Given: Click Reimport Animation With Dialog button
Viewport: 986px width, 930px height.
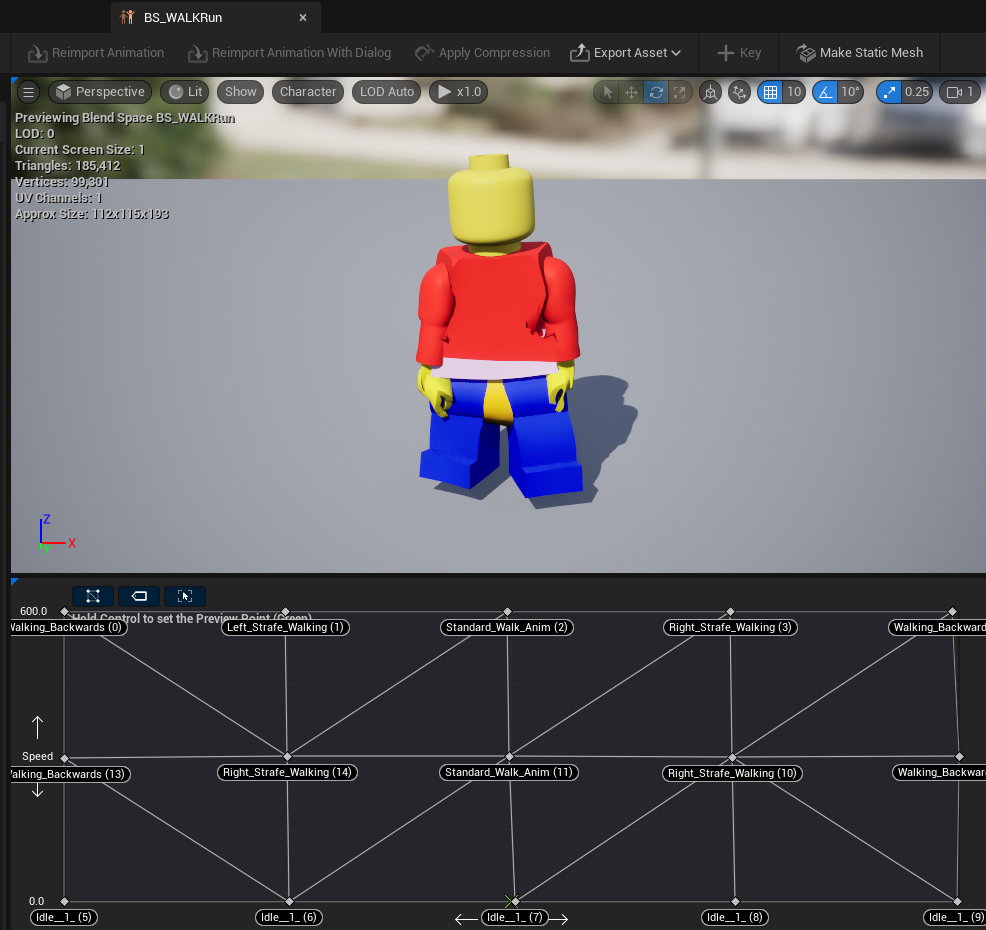Looking at the screenshot, I should tap(289, 53).
